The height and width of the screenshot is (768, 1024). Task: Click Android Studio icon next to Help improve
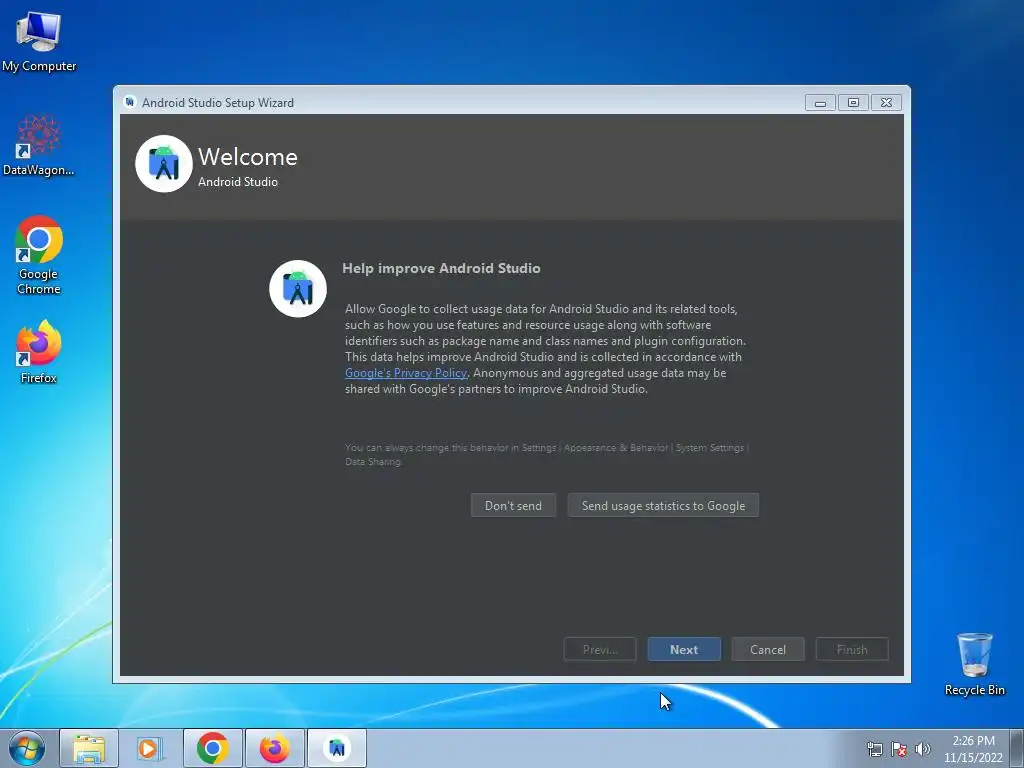(298, 289)
